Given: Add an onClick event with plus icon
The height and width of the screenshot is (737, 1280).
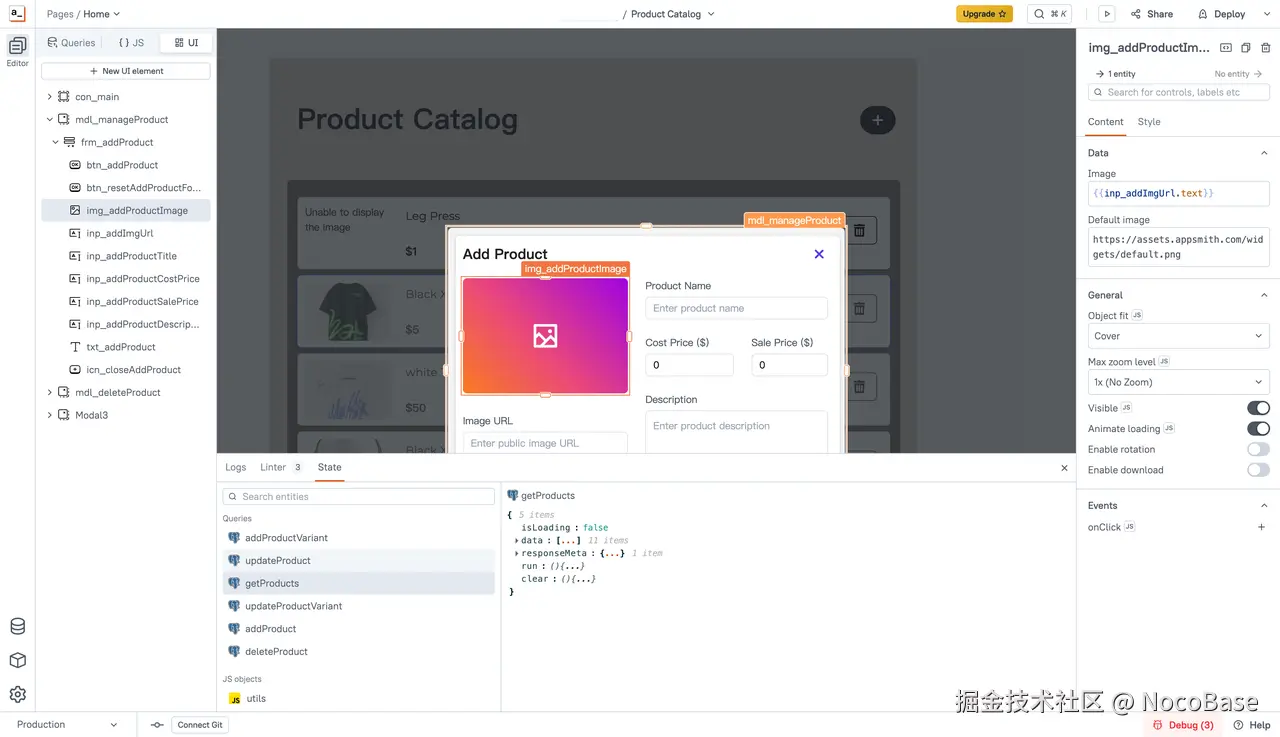Looking at the screenshot, I should coord(1261,527).
